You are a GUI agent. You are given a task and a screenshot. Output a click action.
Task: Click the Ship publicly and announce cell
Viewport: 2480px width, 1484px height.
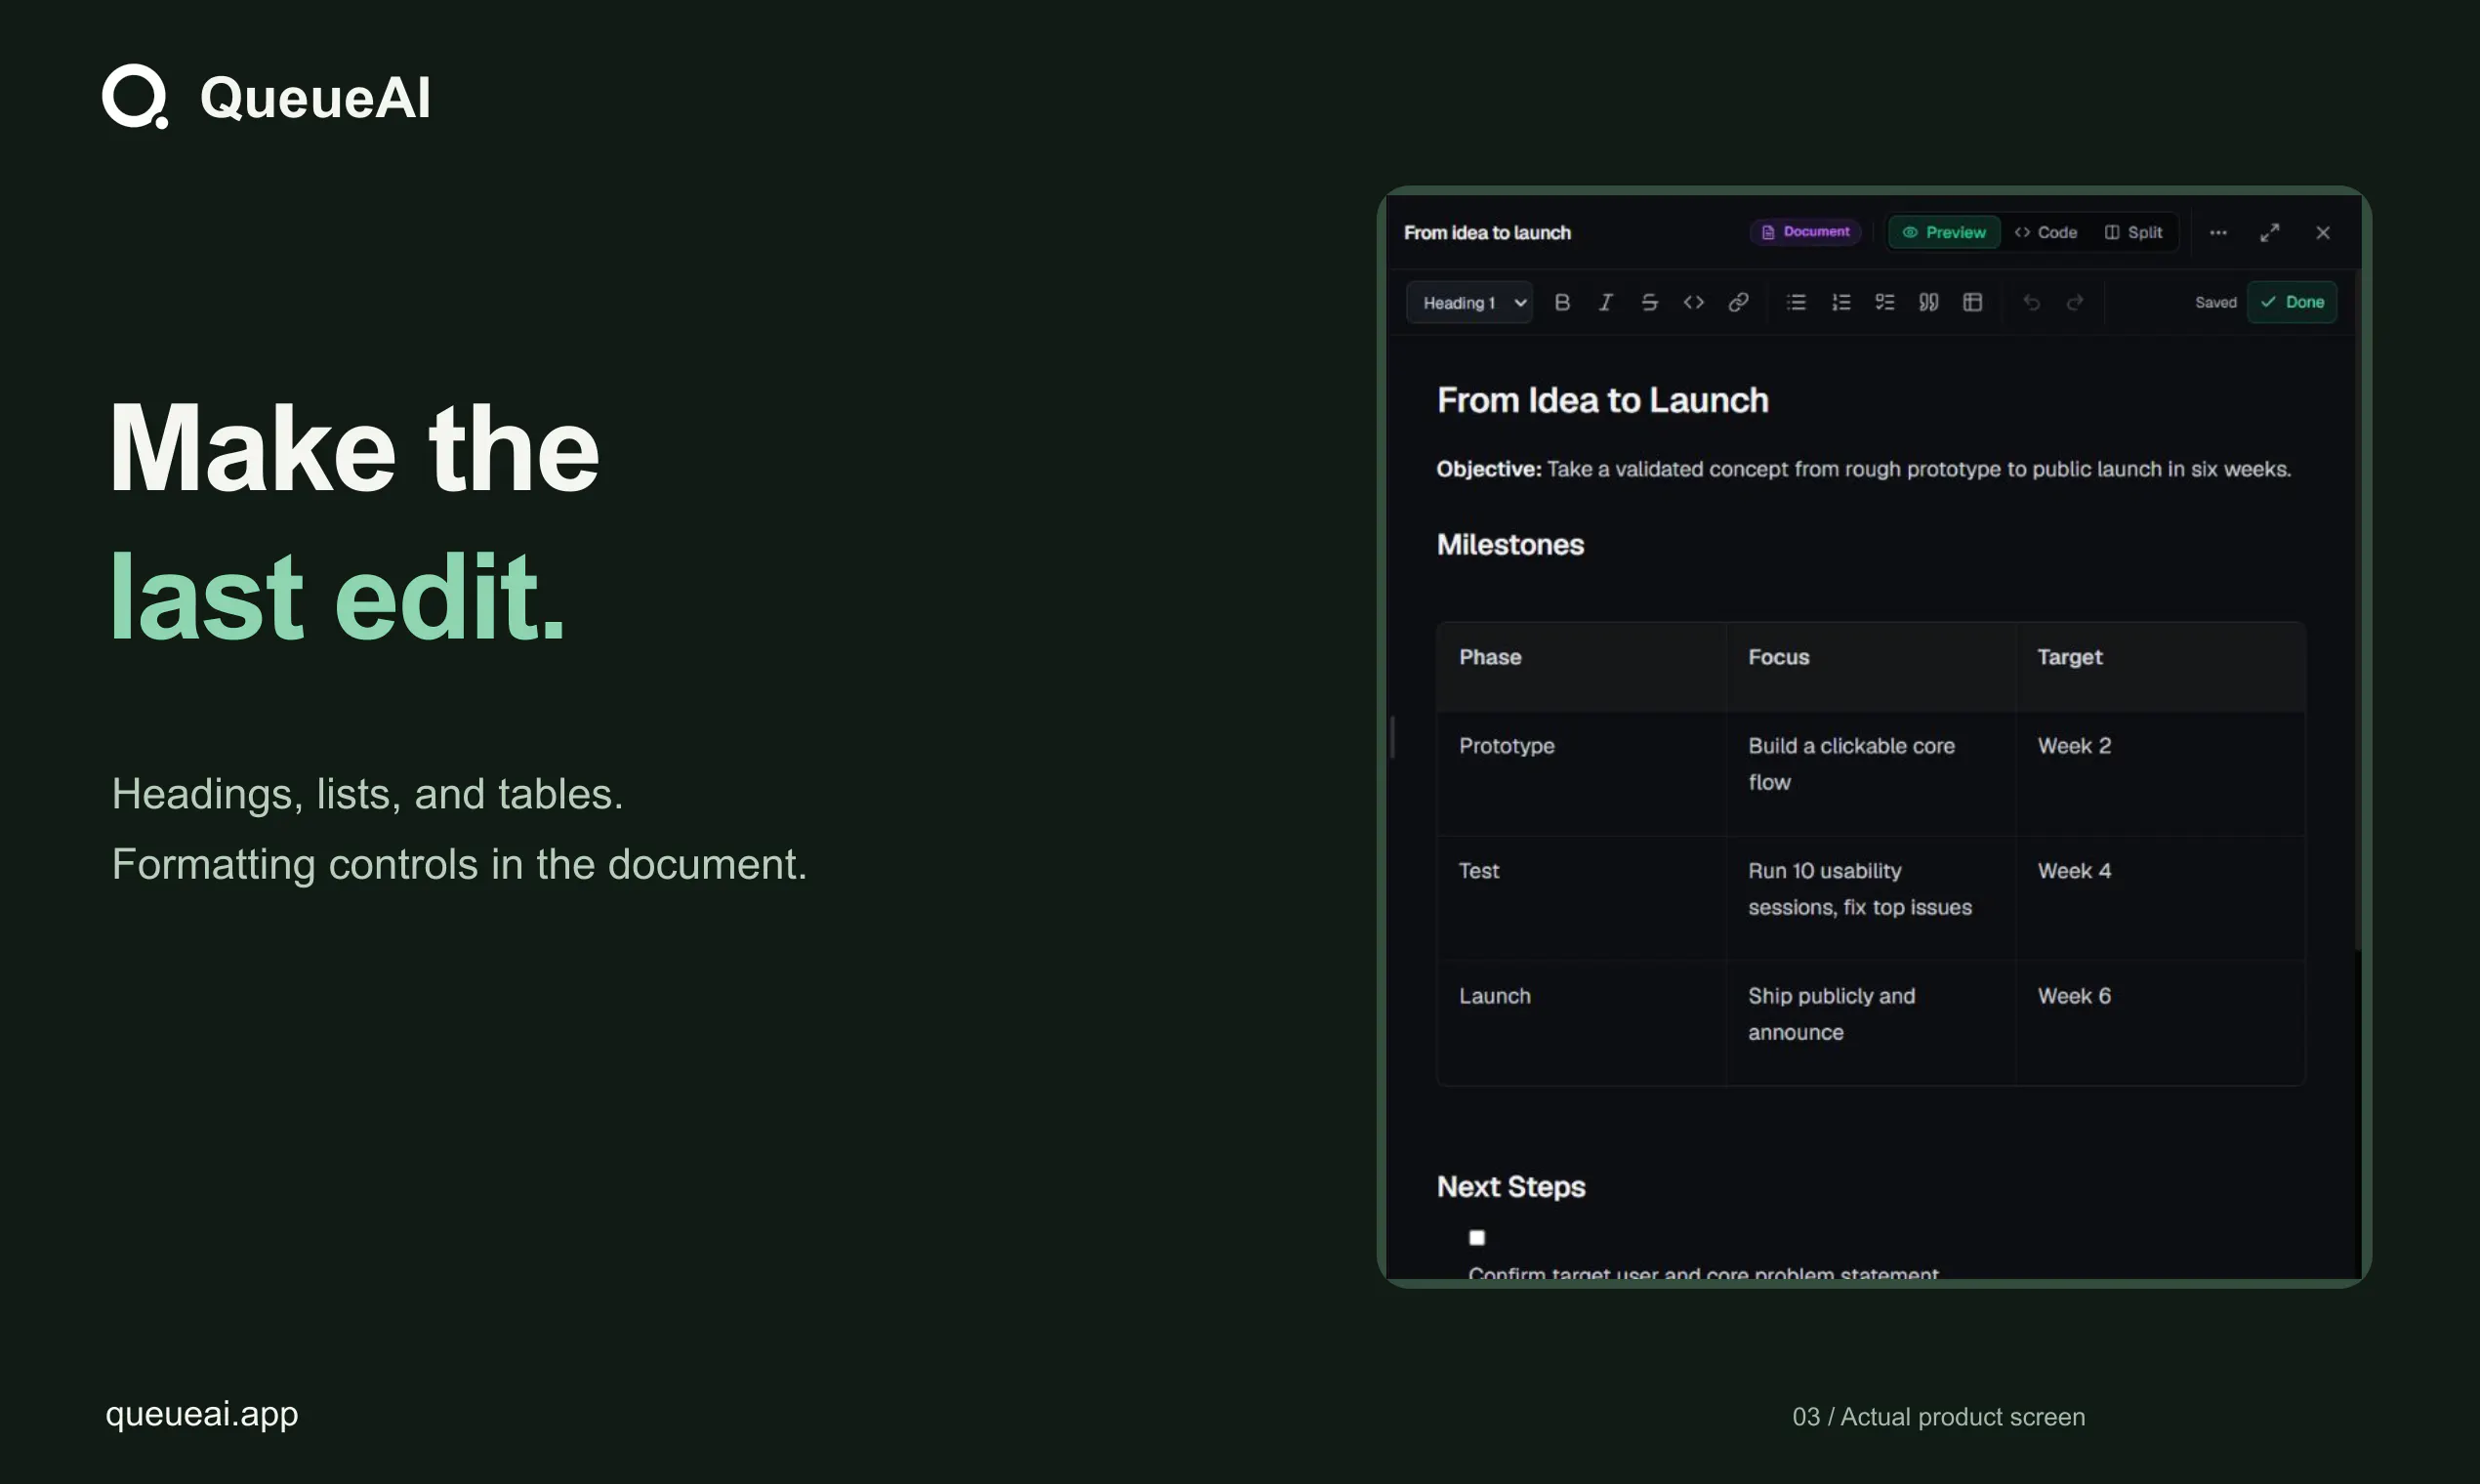pos(1871,1023)
